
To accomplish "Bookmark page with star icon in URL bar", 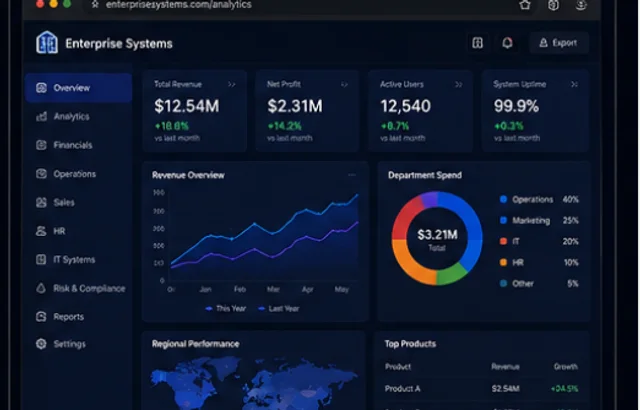I will click(x=95, y=4).
